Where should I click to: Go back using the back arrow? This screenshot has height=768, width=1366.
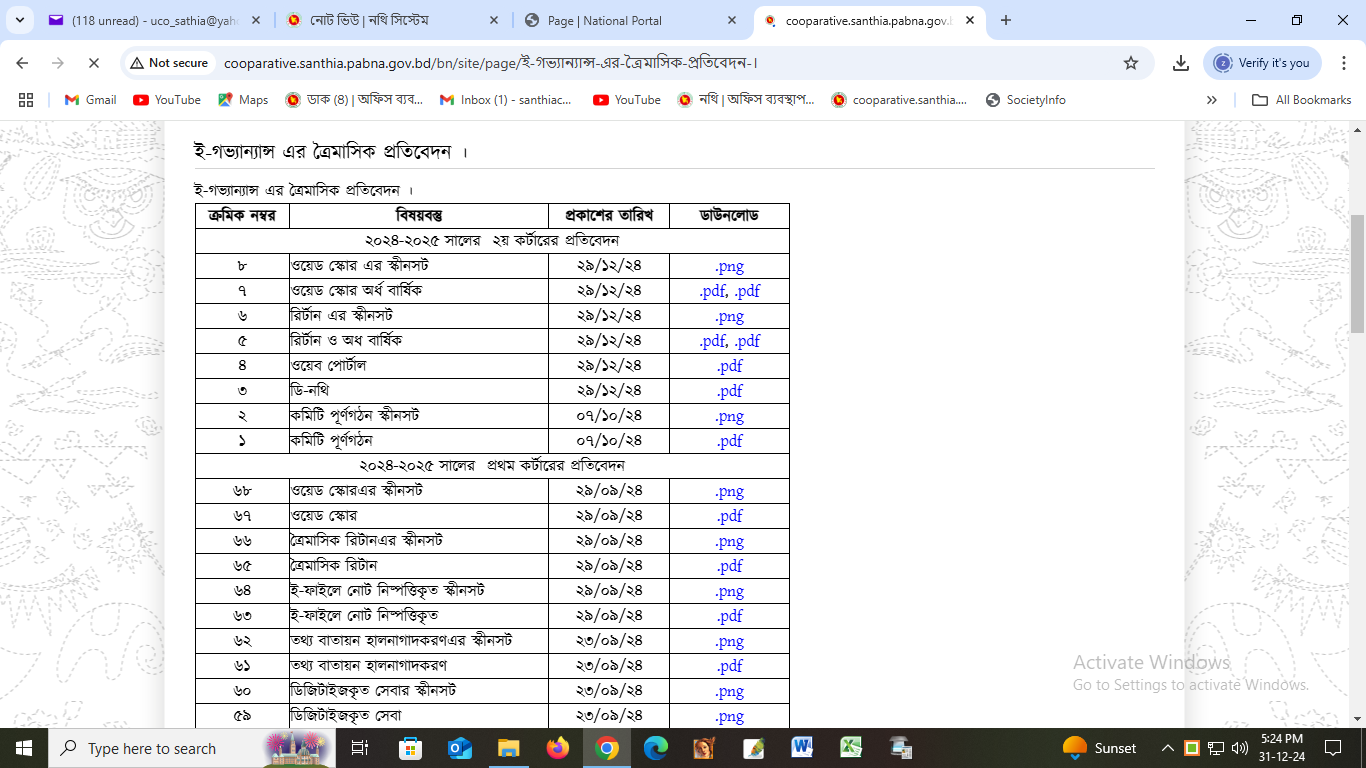coord(22,63)
